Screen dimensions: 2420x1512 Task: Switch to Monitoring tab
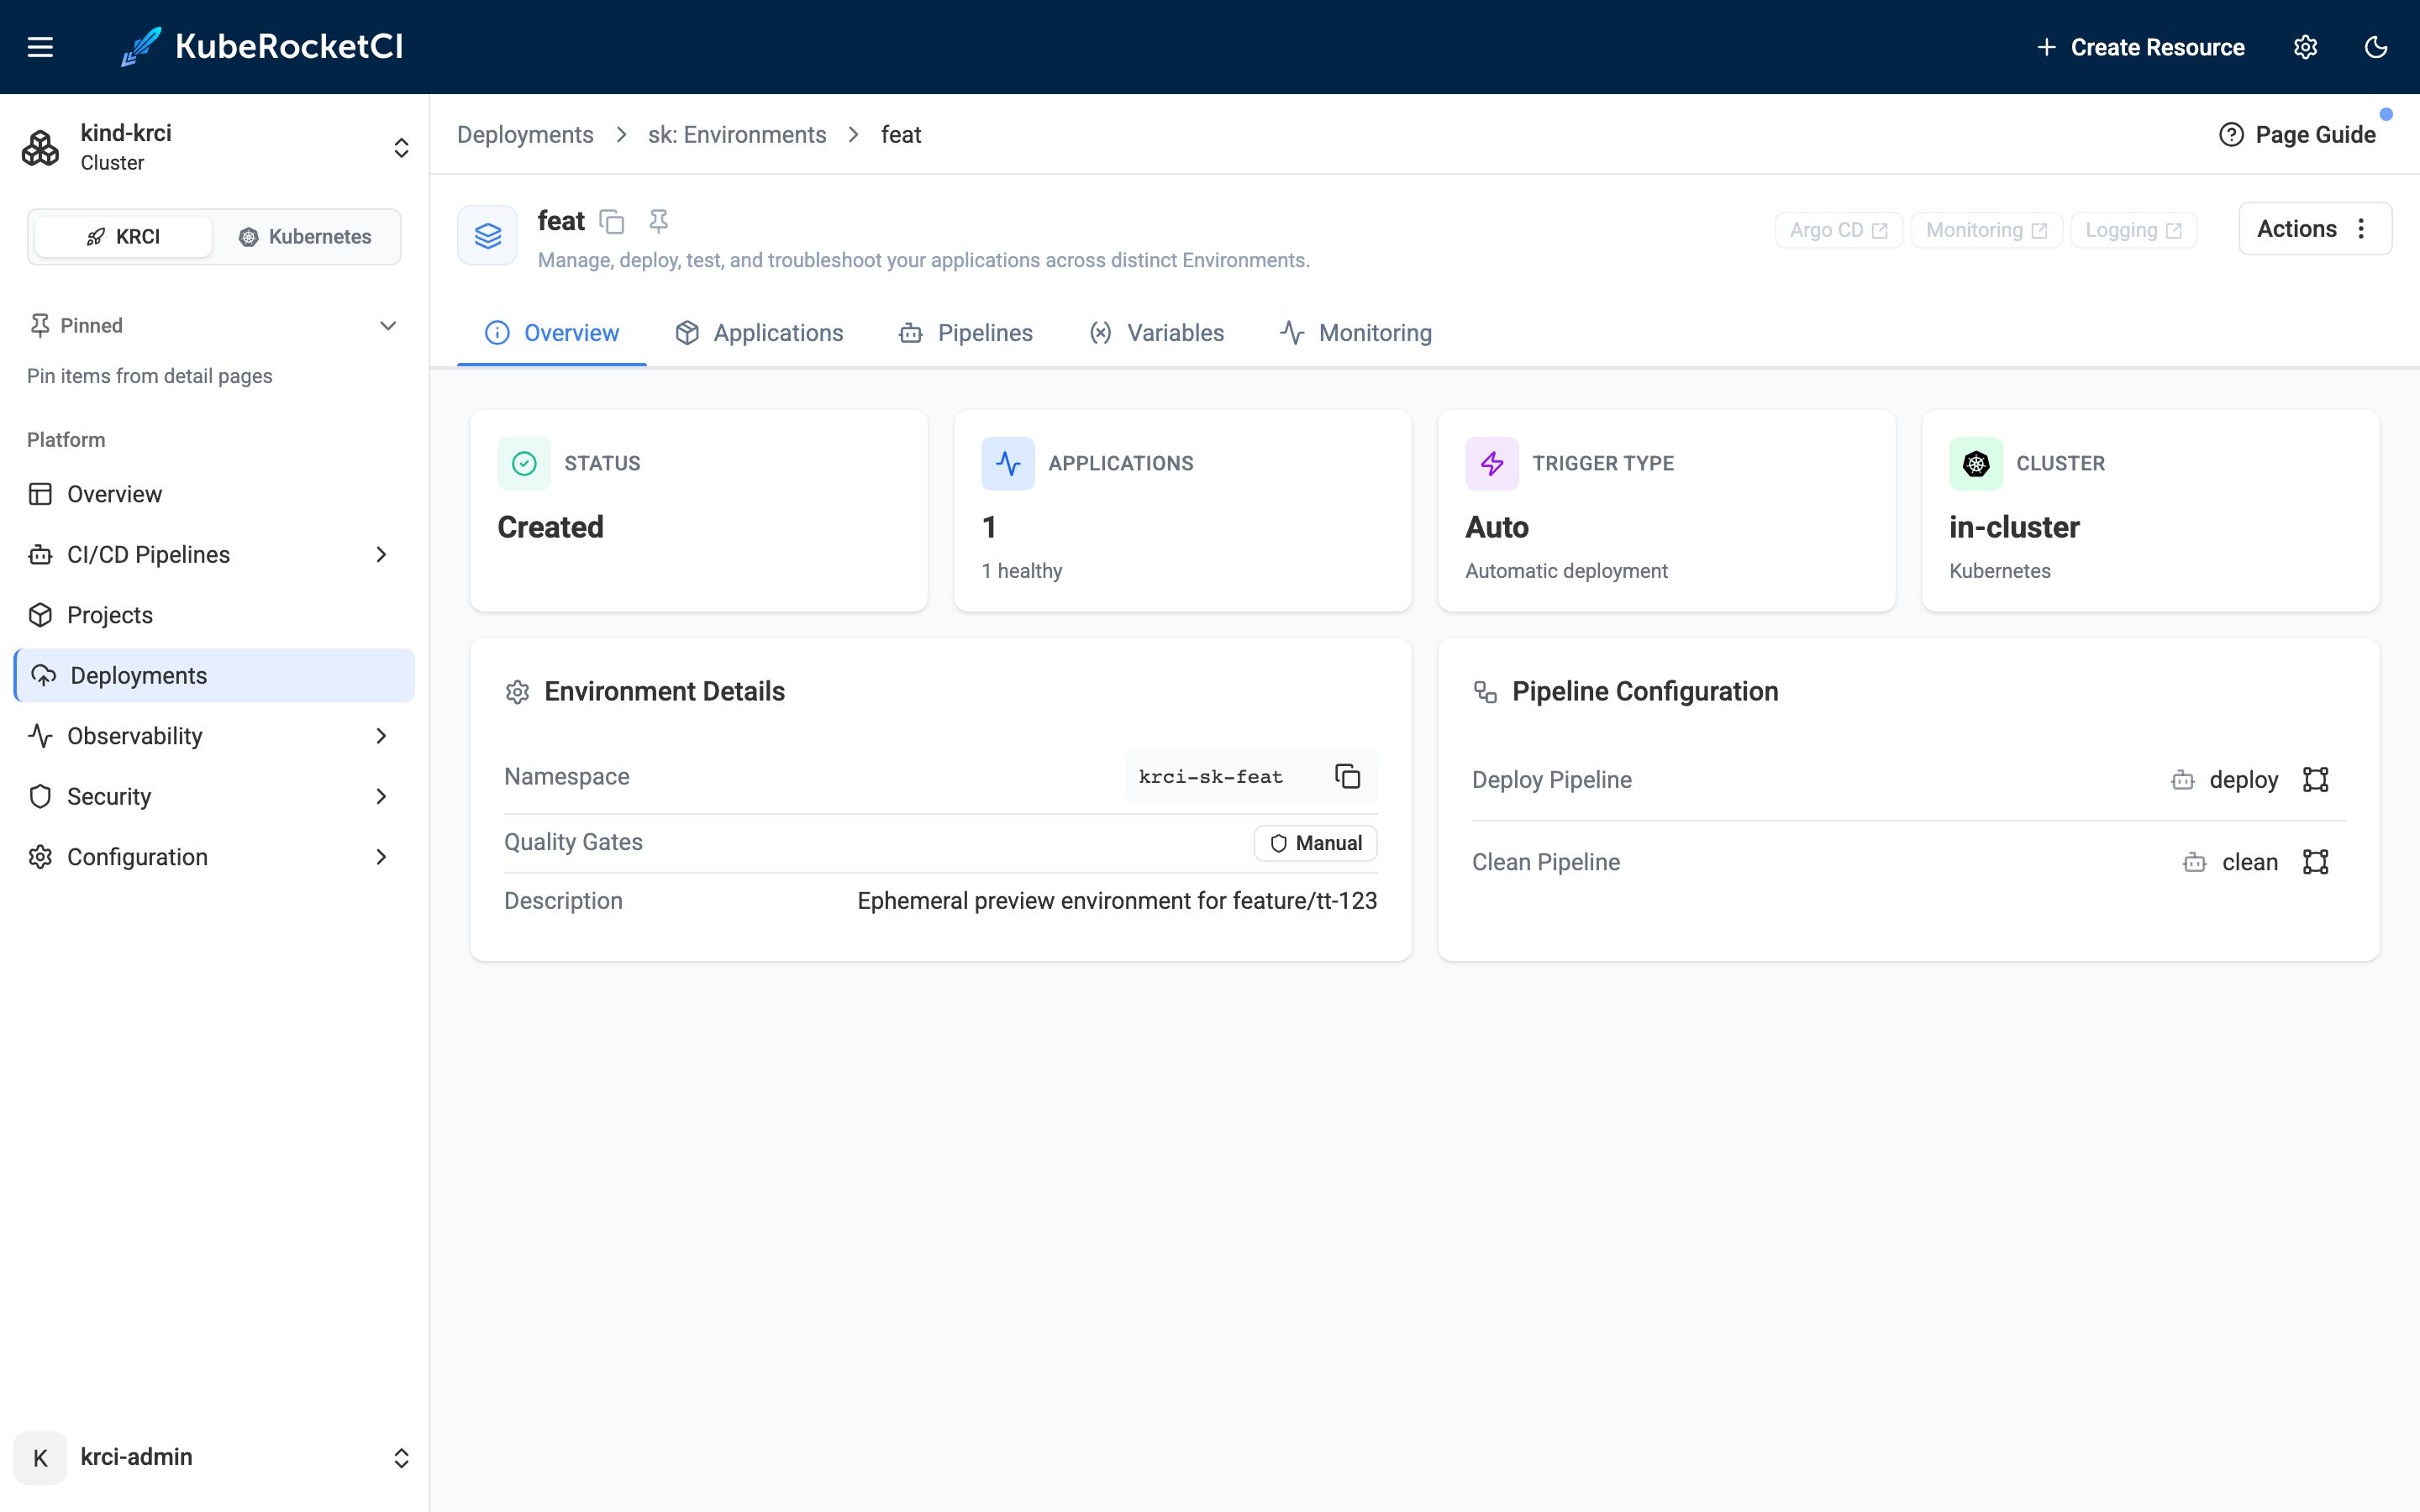point(1356,333)
